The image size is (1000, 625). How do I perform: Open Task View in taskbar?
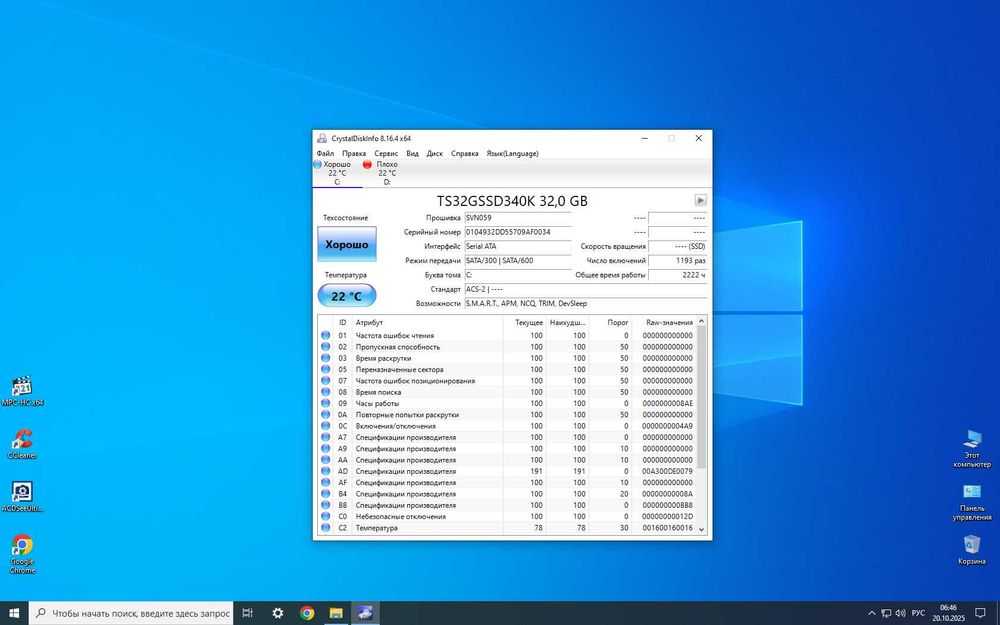[247, 613]
